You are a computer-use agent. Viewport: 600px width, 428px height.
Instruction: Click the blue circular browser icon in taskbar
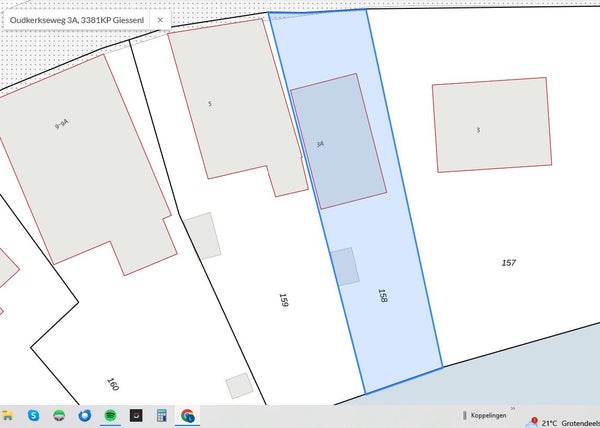[85, 415]
